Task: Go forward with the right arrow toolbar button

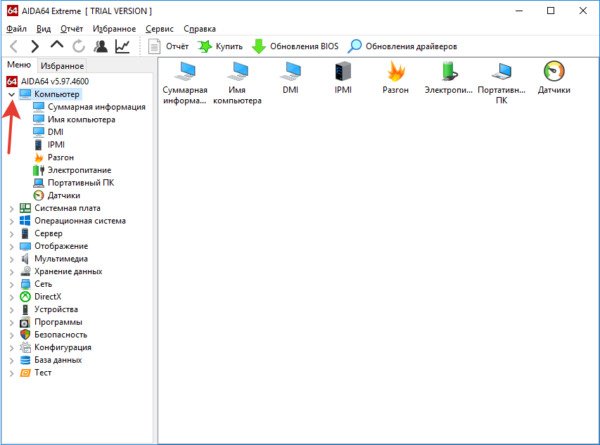Action: pos(35,46)
